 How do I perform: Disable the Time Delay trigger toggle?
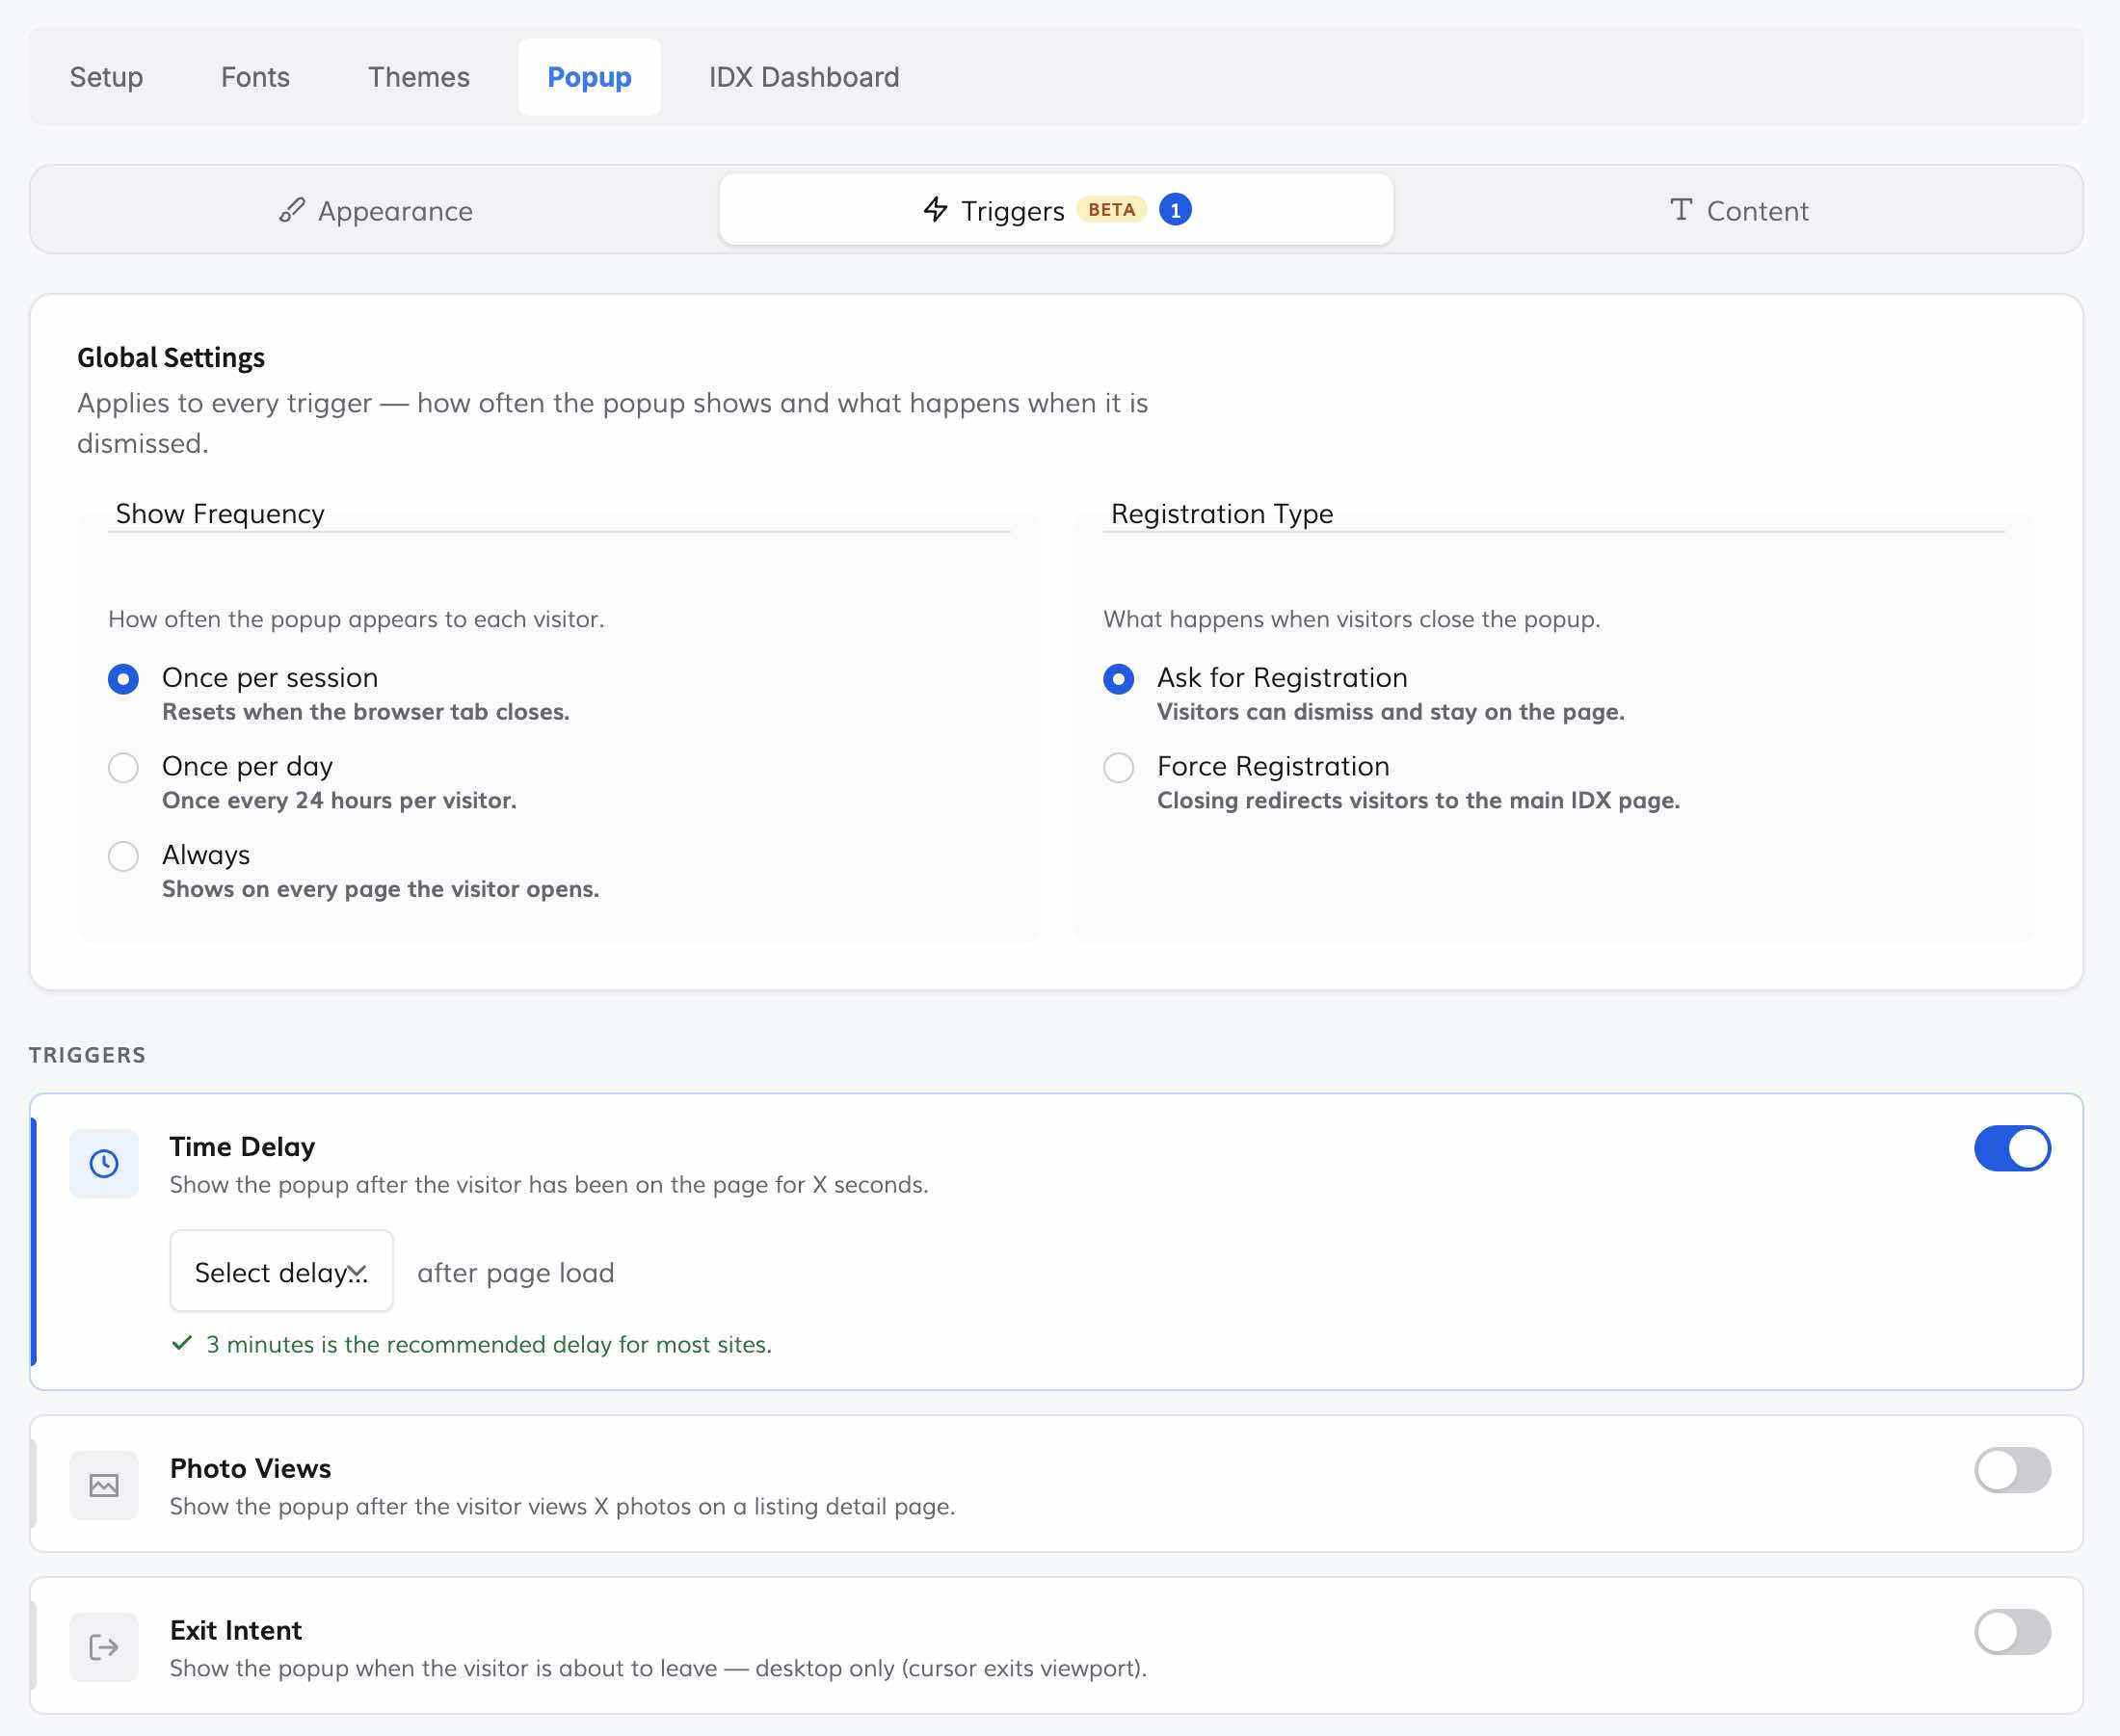(2012, 1148)
